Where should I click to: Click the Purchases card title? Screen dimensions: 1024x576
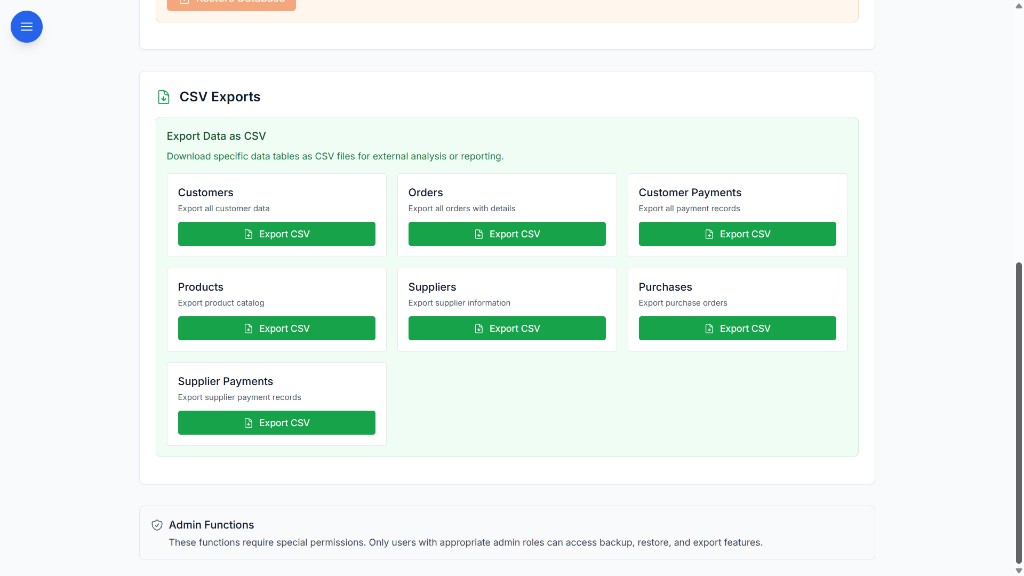[665, 287]
